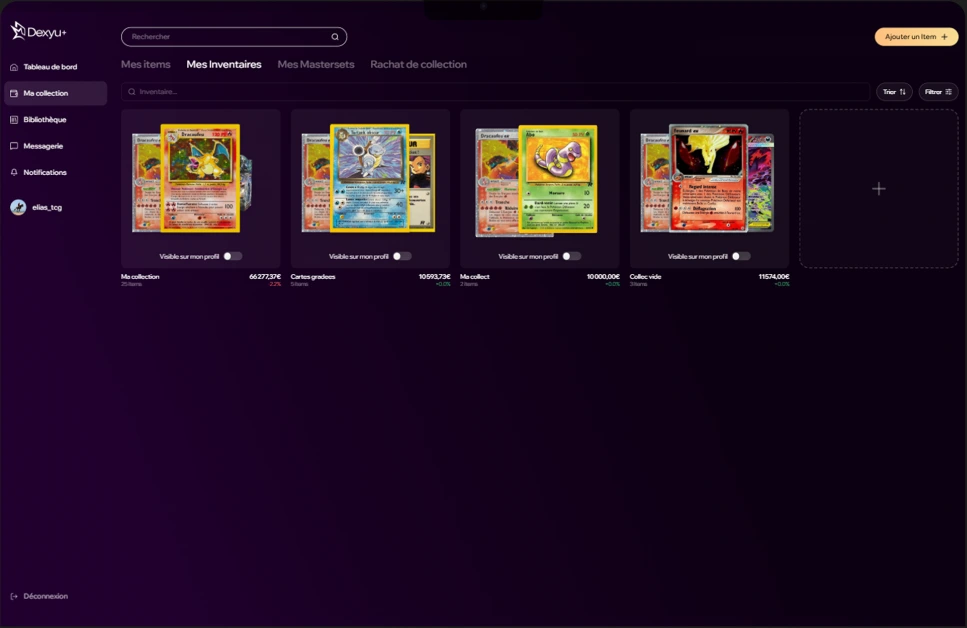Image resolution: width=967 pixels, height=628 pixels.
Task: Click the Ajouter un Item button
Action: coord(916,37)
